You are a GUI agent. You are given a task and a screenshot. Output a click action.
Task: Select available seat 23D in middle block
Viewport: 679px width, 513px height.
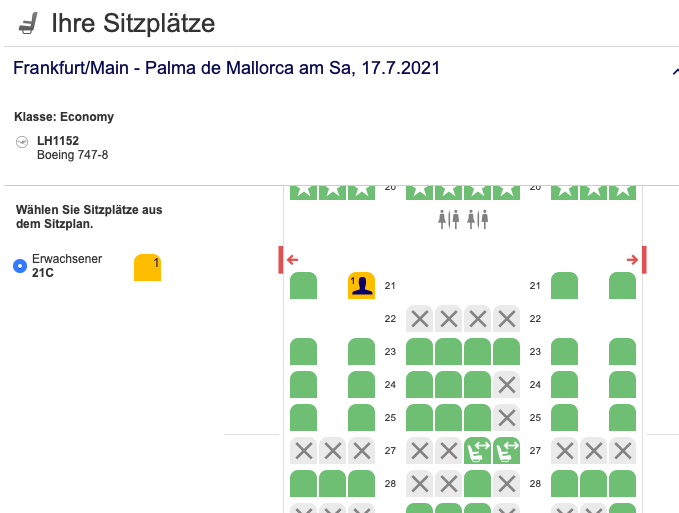click(x=420, y=352)
